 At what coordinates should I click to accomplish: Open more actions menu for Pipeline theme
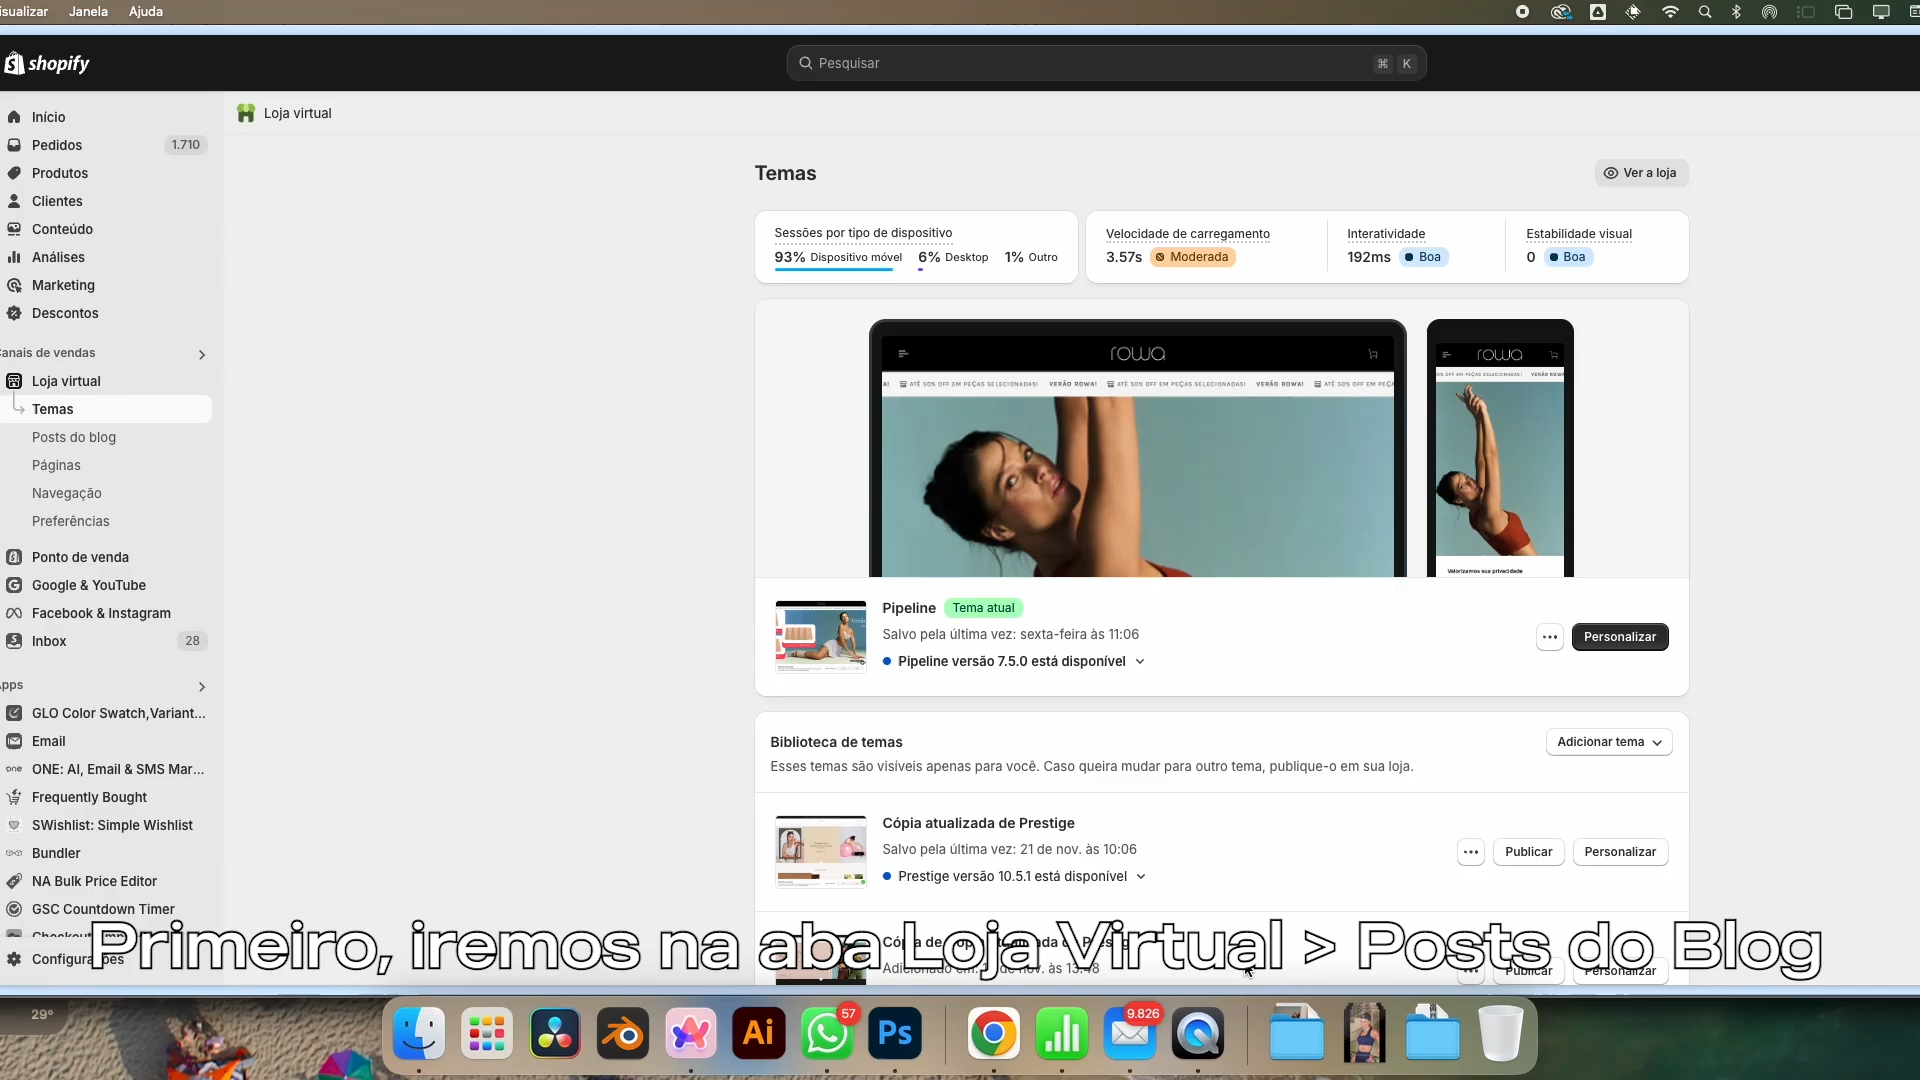[x=1549, y=637]
